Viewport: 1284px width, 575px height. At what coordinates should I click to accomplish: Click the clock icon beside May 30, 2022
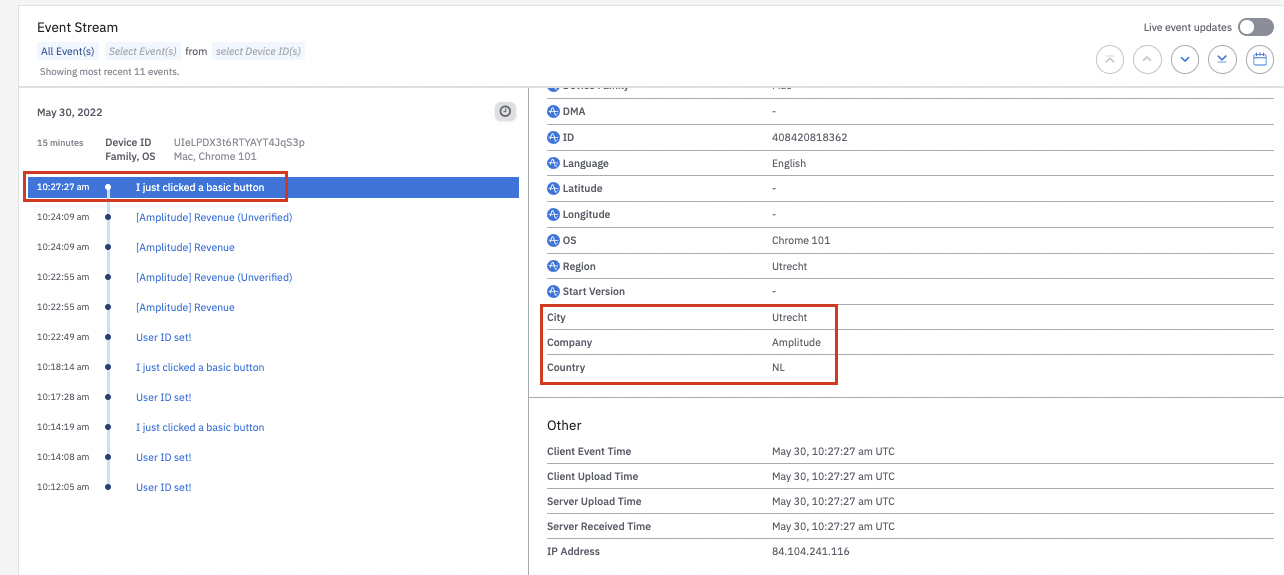[x=505, y=112]
